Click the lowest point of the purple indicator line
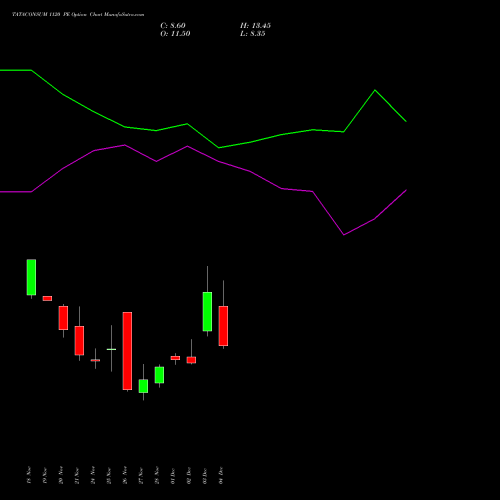Viewport: 500px width, 500px height. pos(344,235)
